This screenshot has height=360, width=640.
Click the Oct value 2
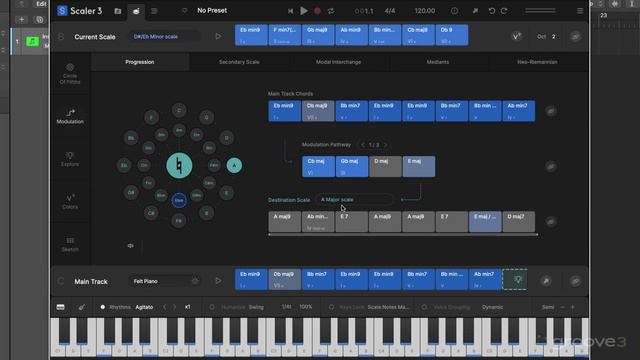pyautogui.click(x=553, y=36)
